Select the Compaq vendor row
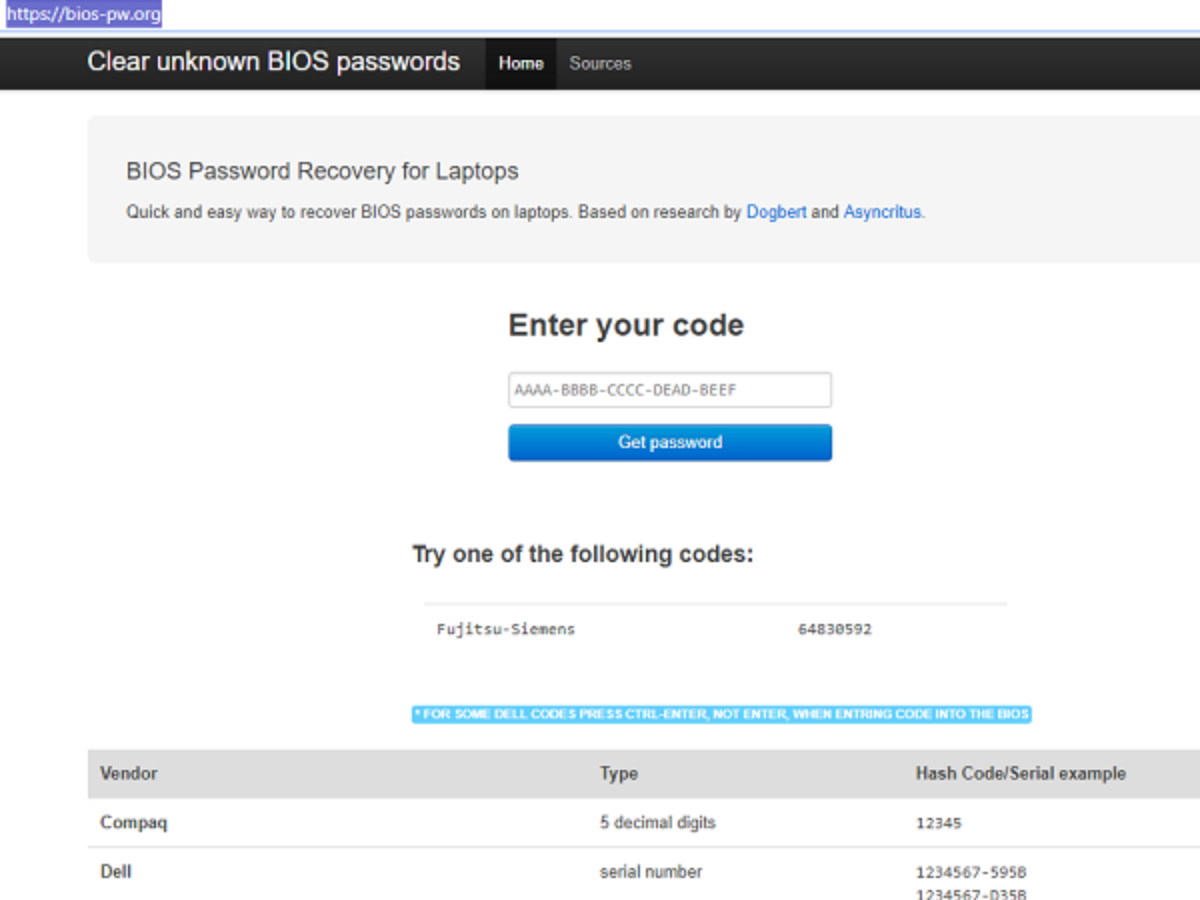Screen dimensions: 1200x900 pos(134,823)
